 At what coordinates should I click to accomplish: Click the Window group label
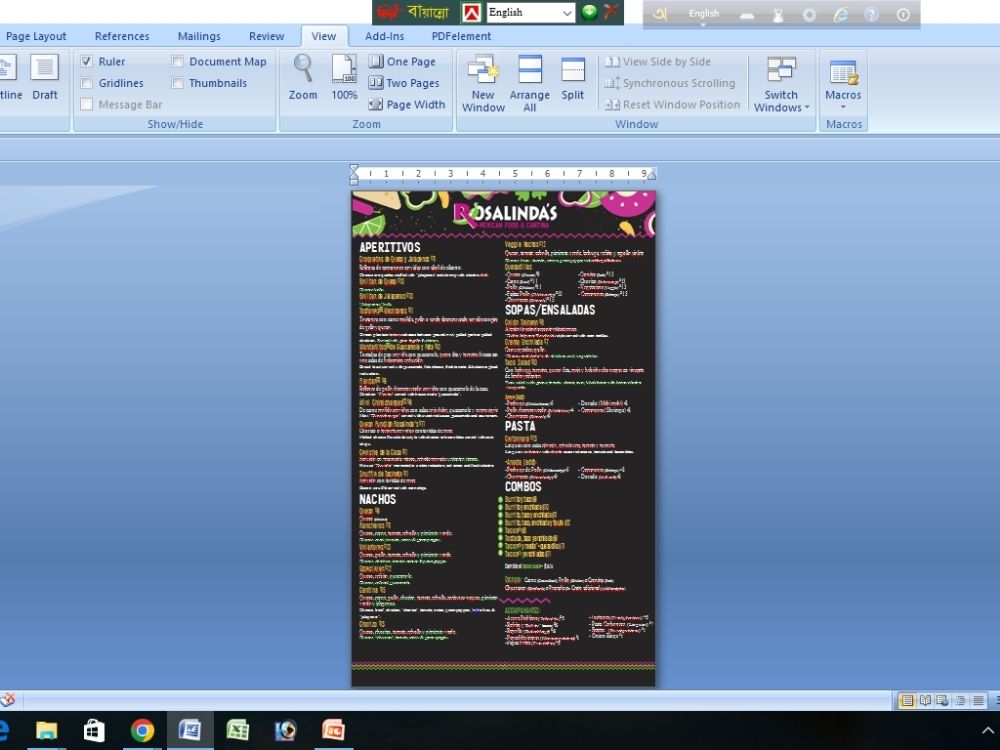point(636,124)
